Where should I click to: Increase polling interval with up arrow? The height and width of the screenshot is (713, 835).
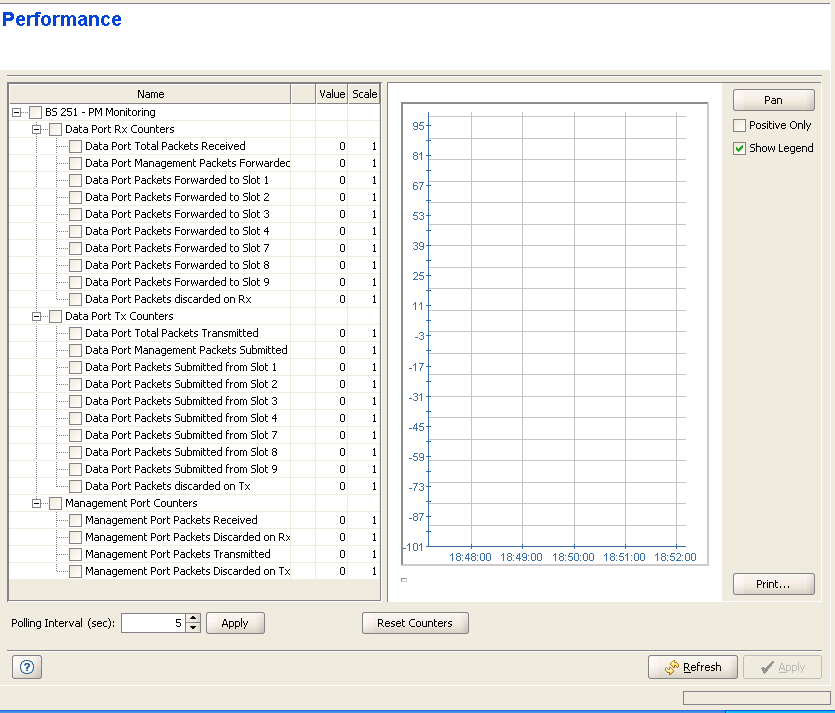click(193, 618)
